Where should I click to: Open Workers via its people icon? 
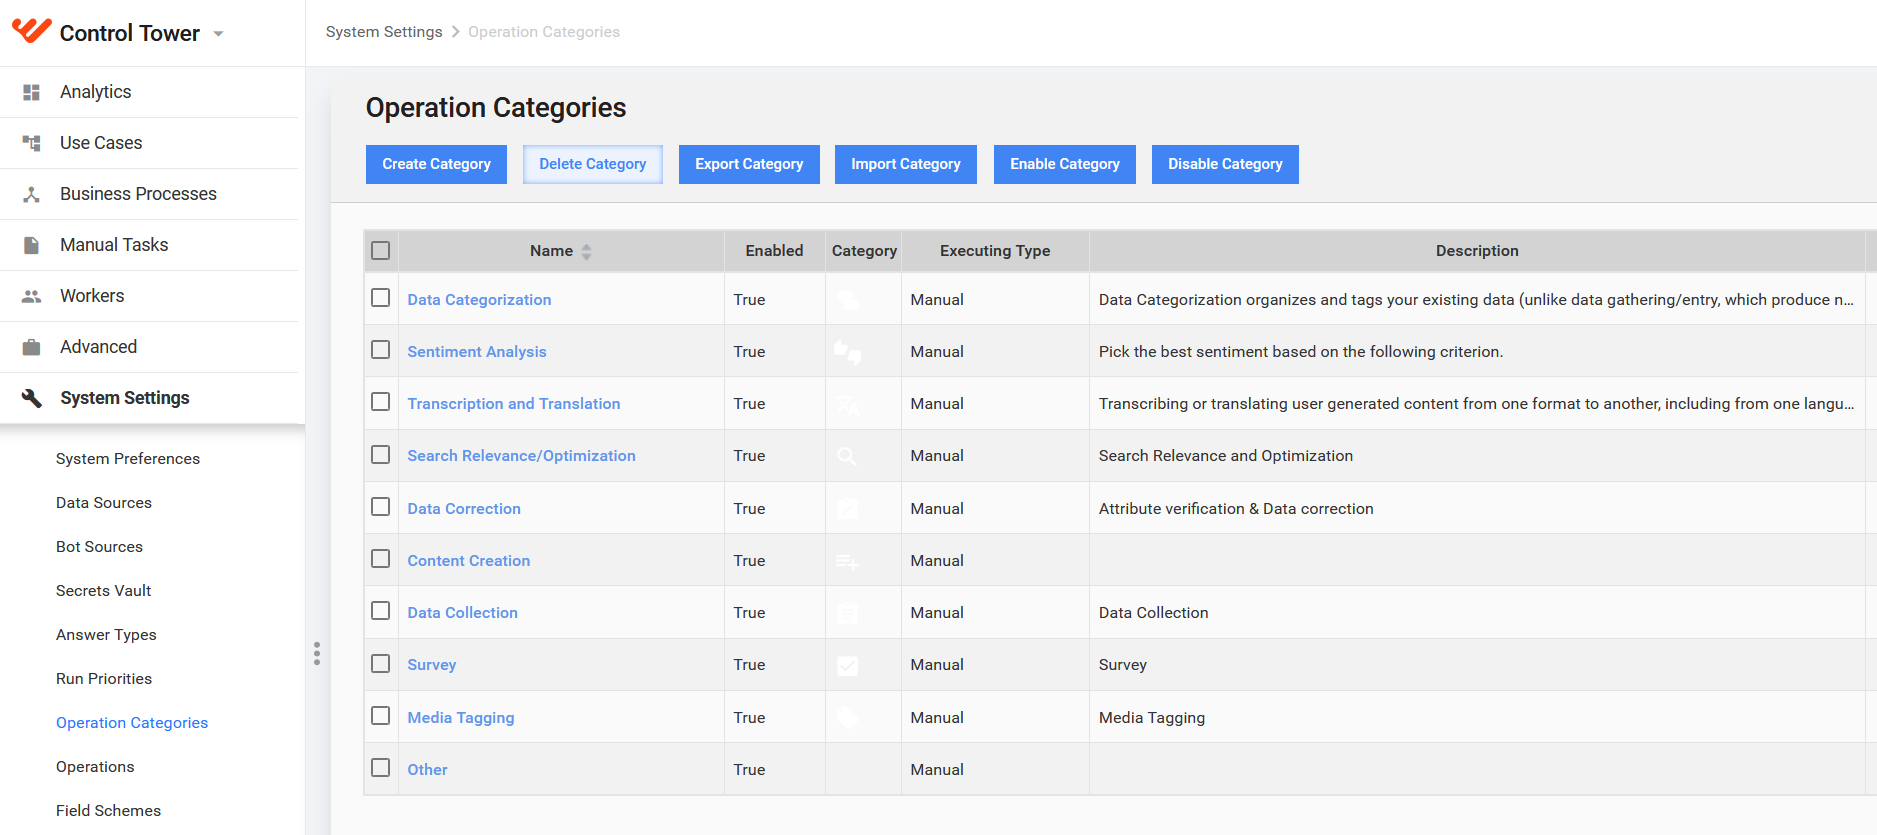[32, 296]
